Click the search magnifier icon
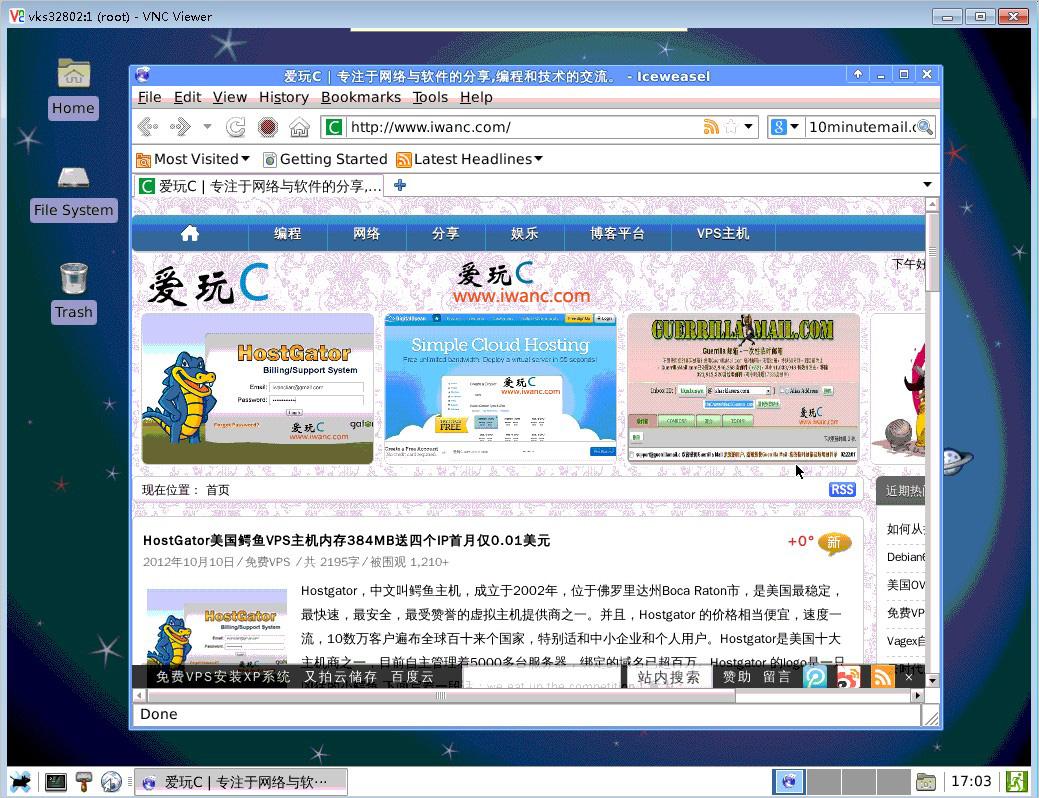Viewport: 1039px width, 798px height. point(925,127)
